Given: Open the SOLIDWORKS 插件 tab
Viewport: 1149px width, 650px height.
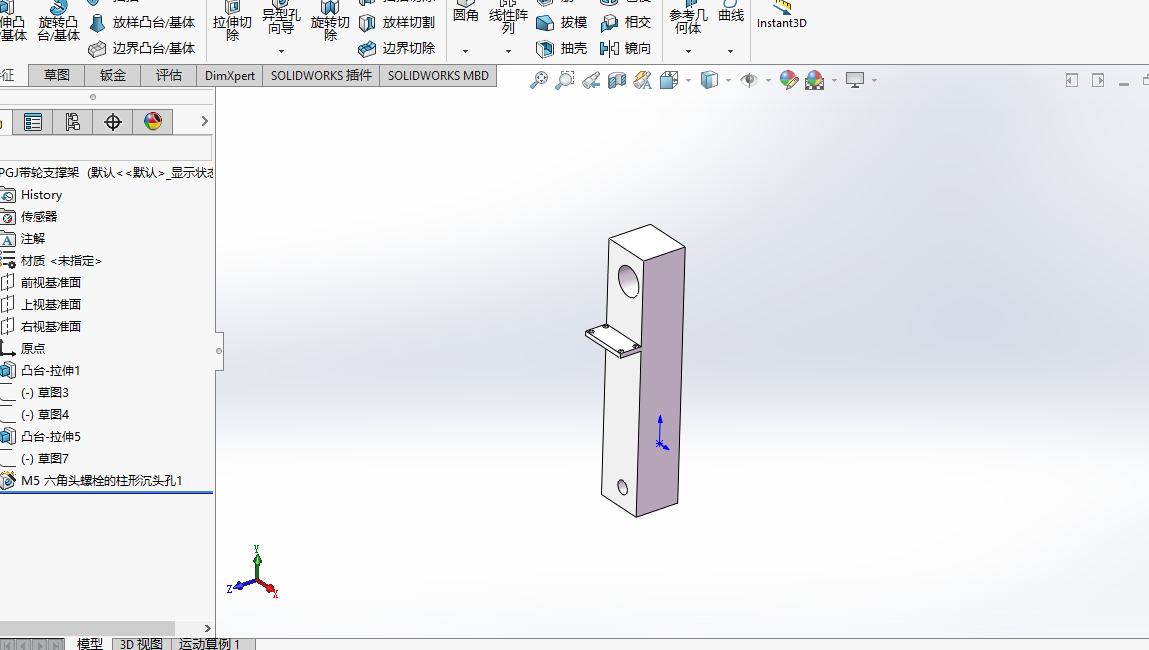Looking at the screenshot, I should [x=321, y=75].
